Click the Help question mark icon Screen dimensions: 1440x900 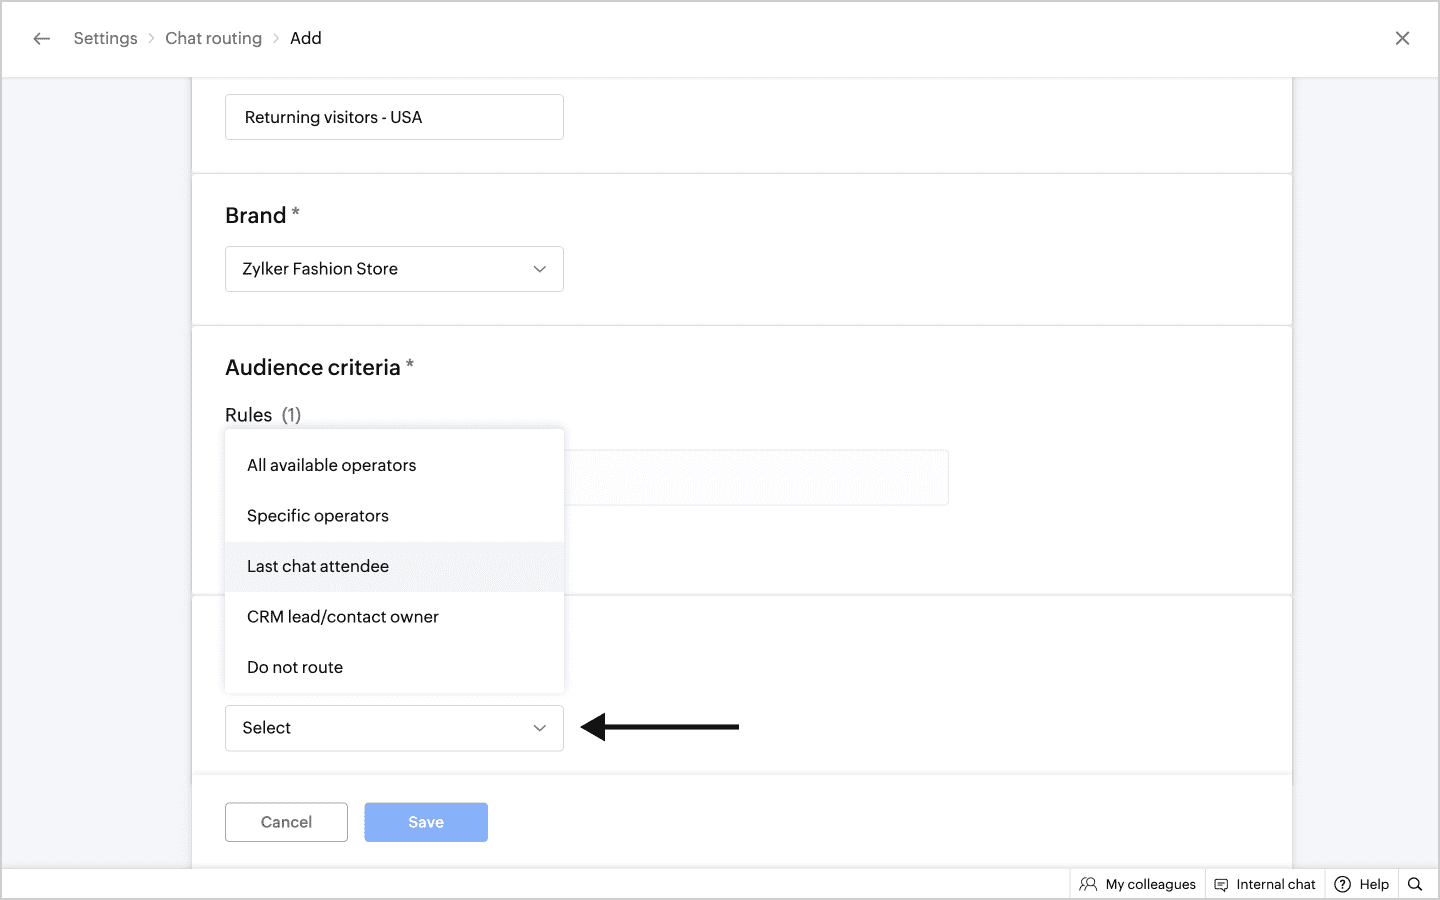1343,884
